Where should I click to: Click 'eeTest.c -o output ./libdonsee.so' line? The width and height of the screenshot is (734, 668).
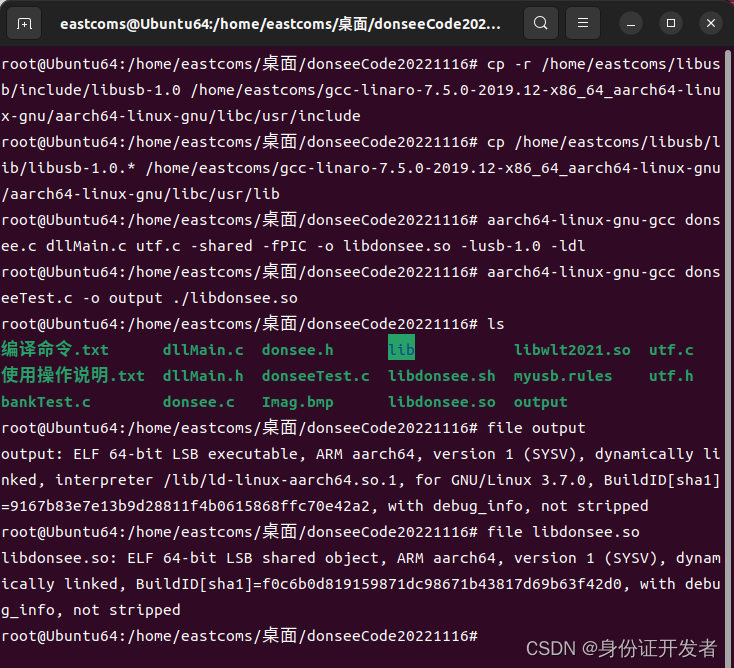tap(149, 298)
